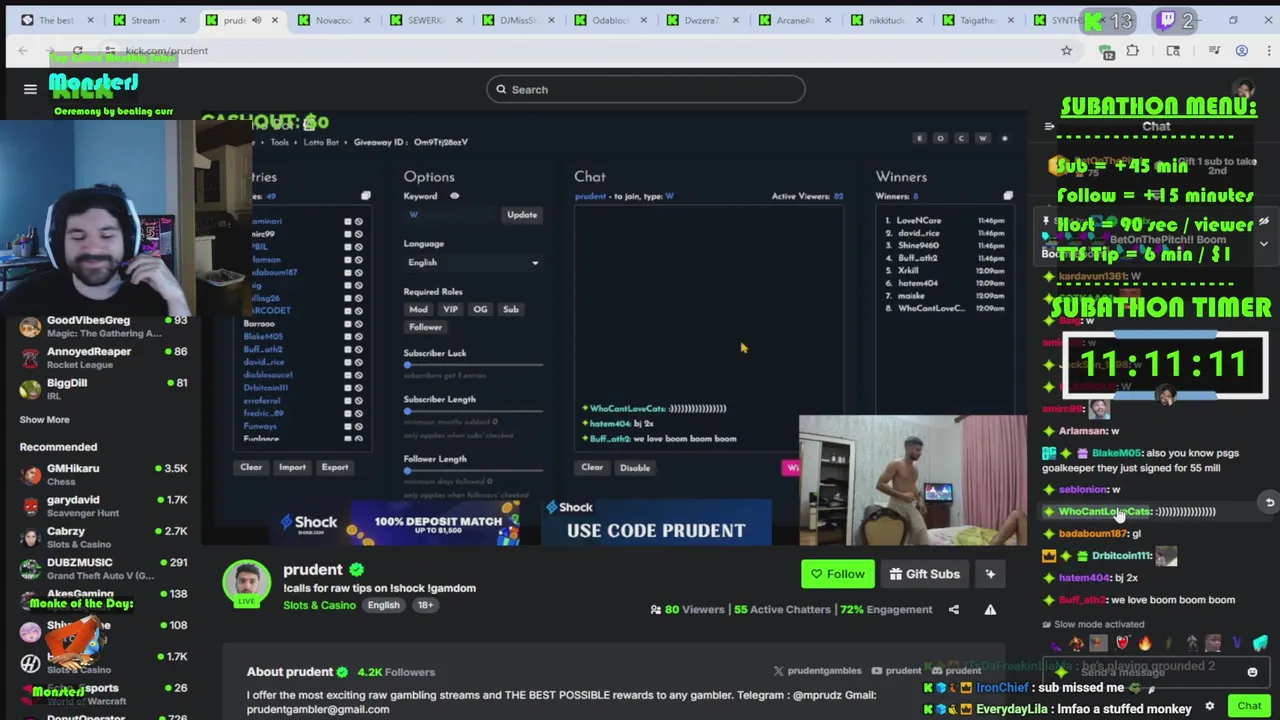Toggle the VIP required role
Screen dimensions: 1280x720
click(x=450, y=309)
